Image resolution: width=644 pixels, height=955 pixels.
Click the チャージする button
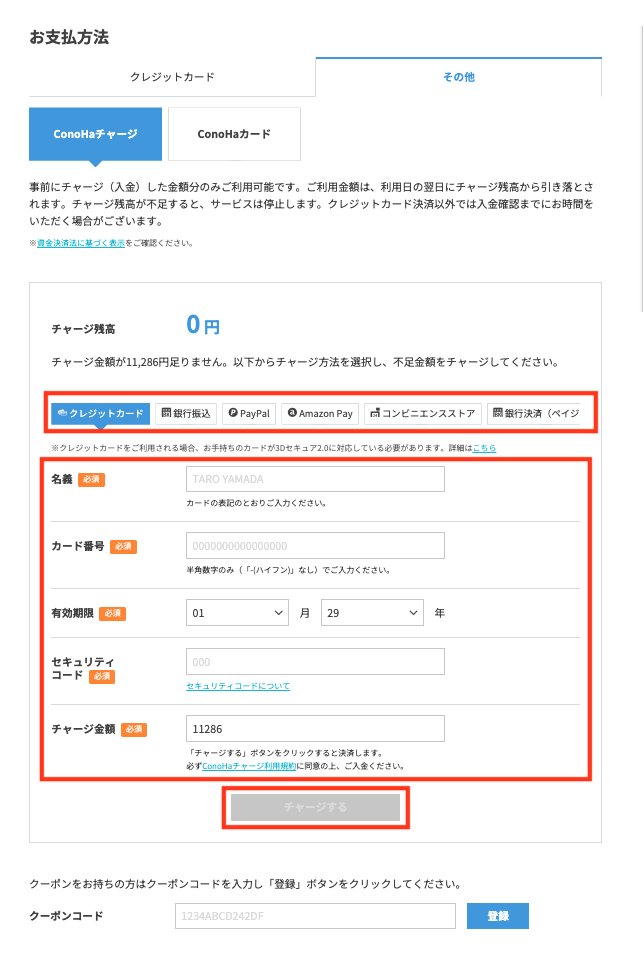tap(315, 807)
